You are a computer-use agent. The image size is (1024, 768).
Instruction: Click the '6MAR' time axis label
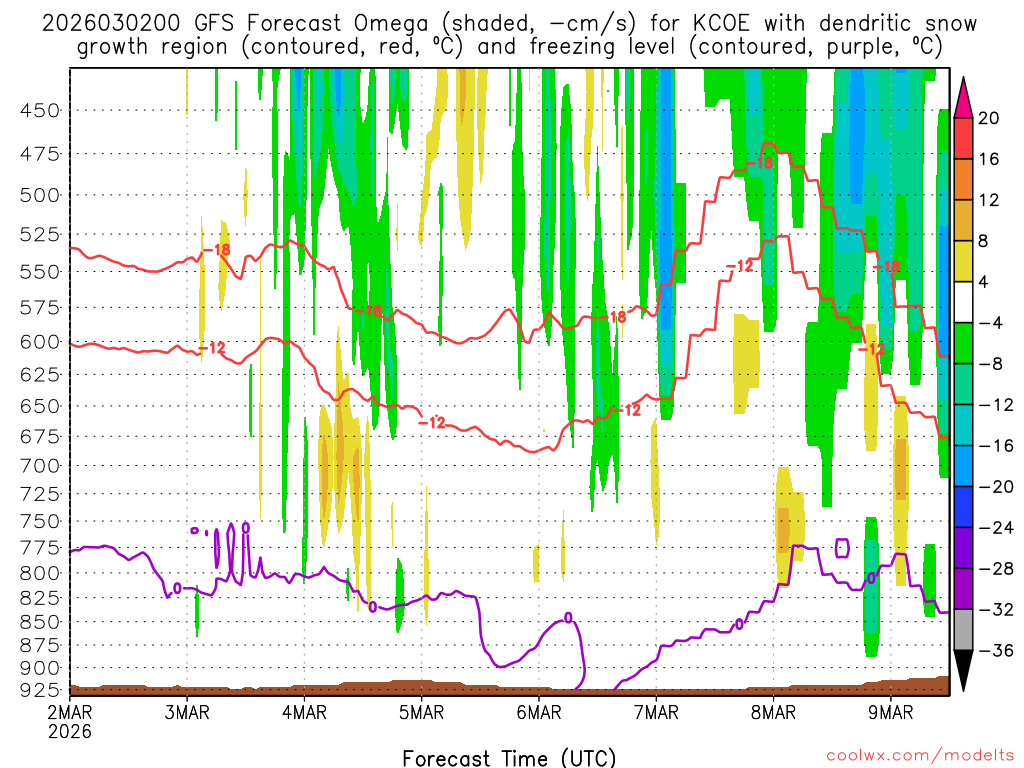(539, 712)
